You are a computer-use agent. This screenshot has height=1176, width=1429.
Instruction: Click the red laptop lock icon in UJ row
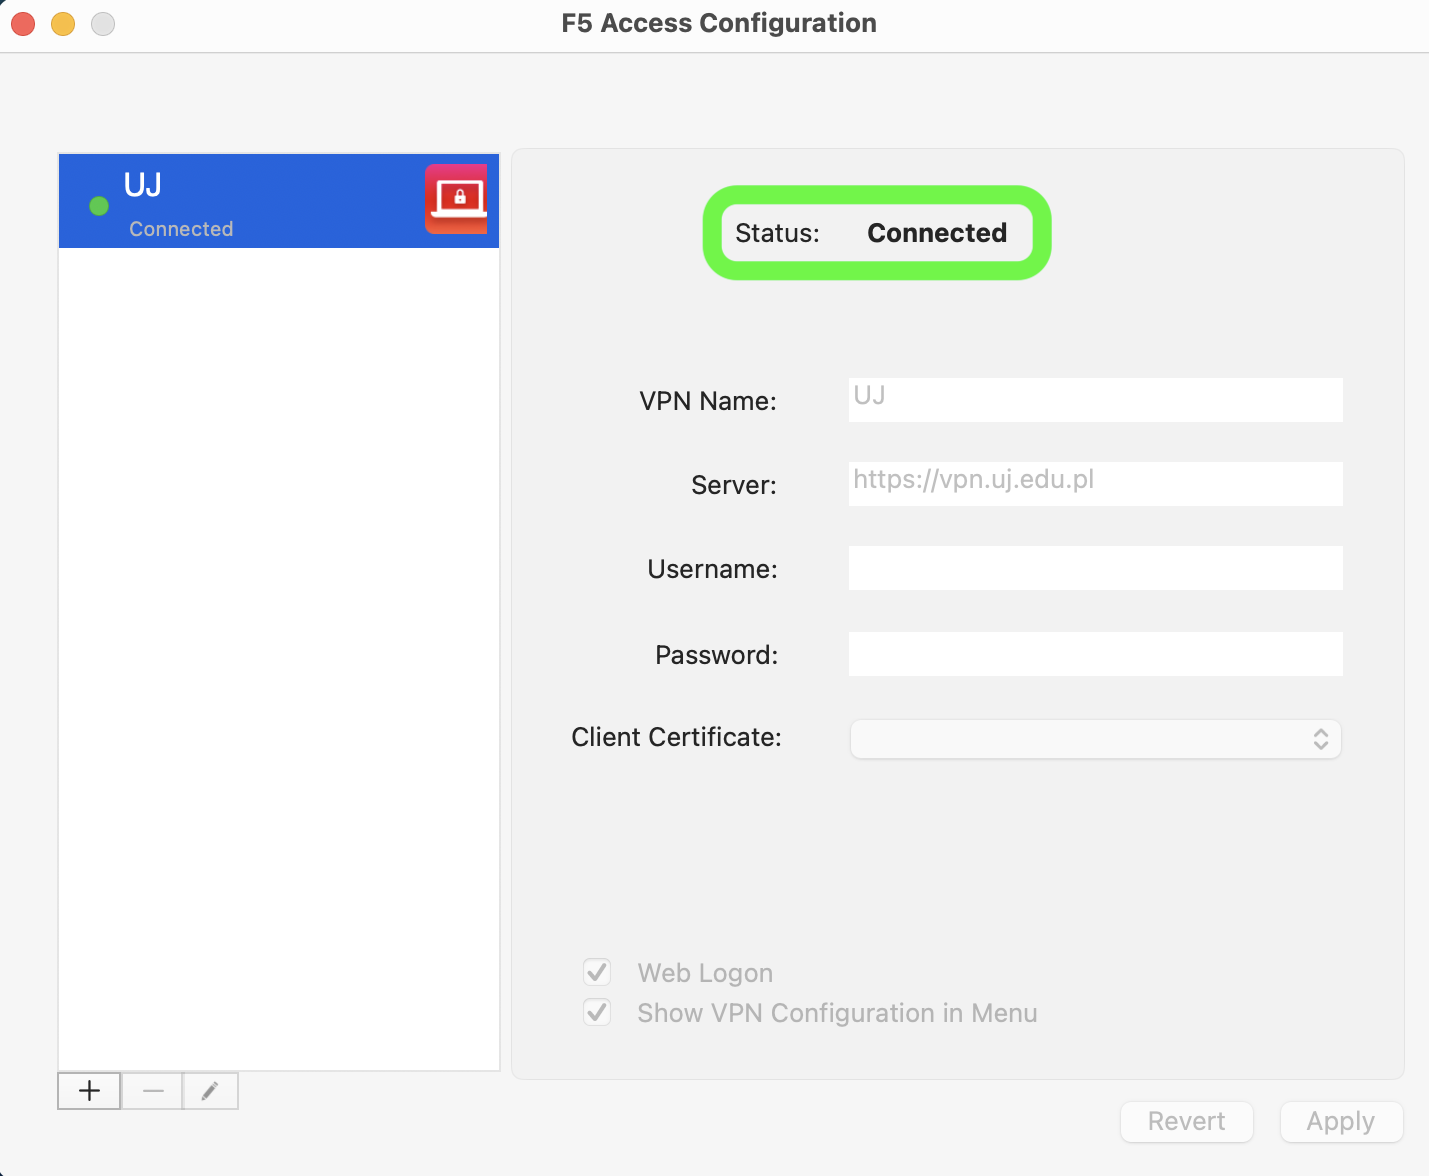[456, 199]
